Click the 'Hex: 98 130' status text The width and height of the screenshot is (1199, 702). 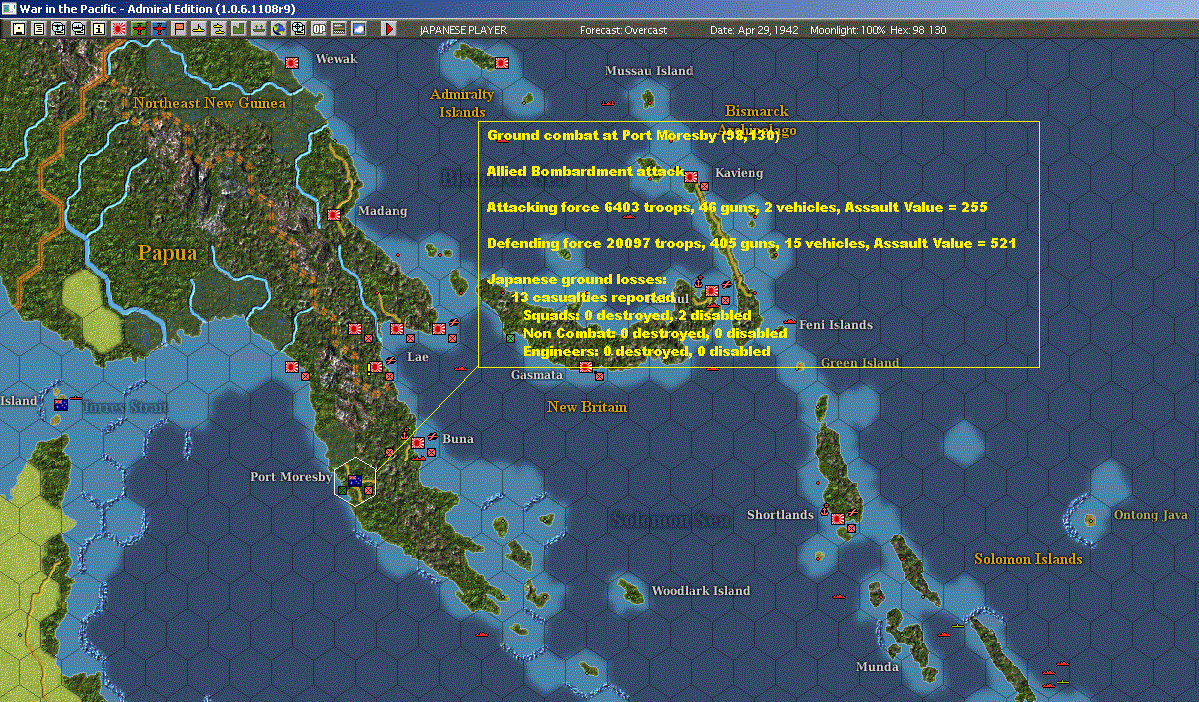(918, 30)
